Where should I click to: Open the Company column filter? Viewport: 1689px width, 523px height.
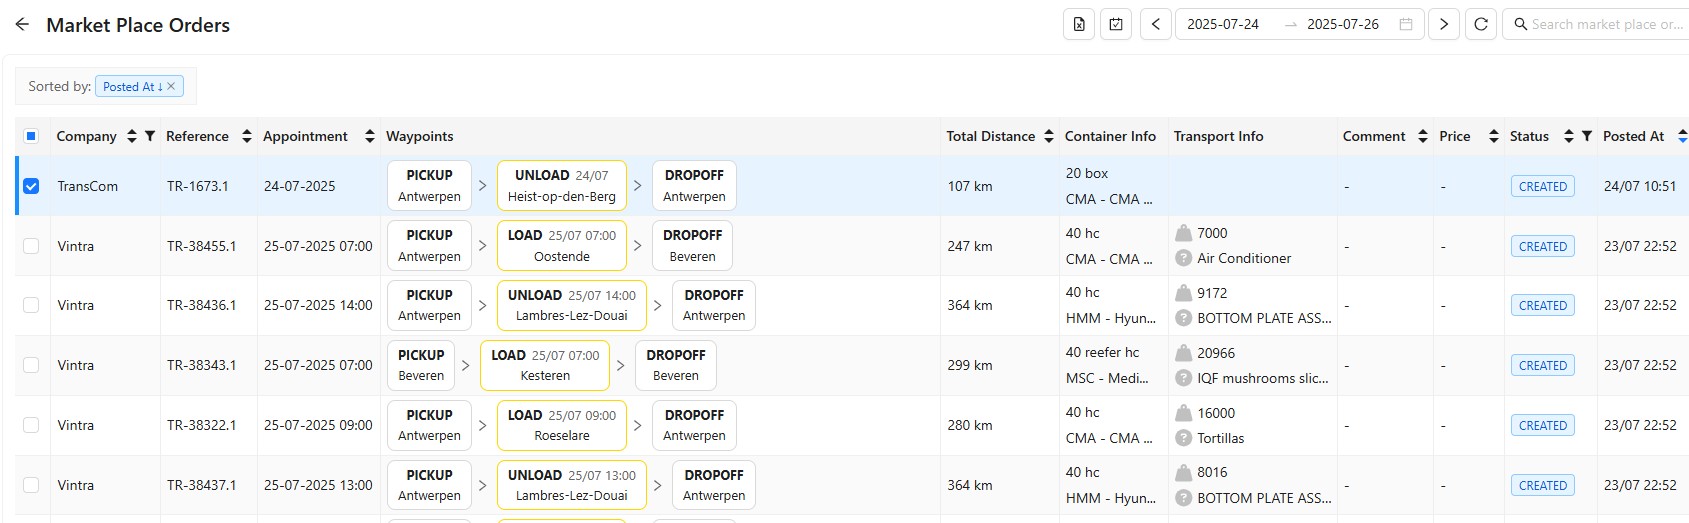click(150, 136)
